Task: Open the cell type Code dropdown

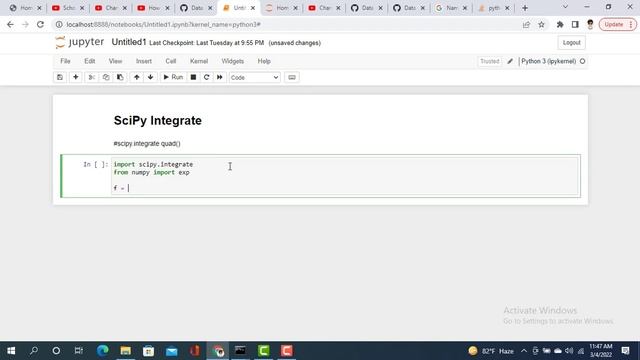Action: coord(255,78)
